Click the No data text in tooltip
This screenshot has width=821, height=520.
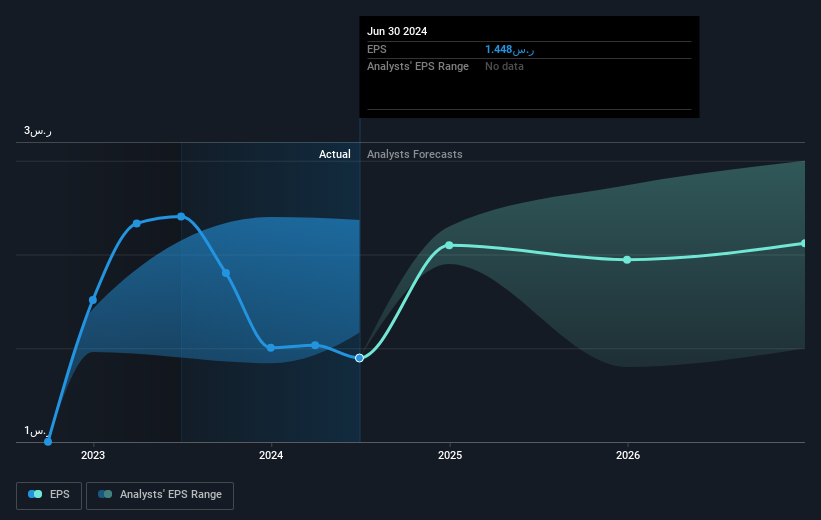(504, 67)
